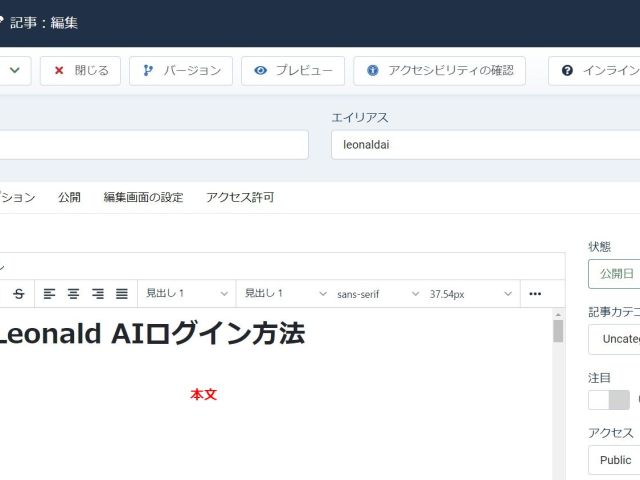Open アクセシビリティの確認 accessibility check
Image resolution: width=640 pixels, height=480 pixels.
[439, 71]
